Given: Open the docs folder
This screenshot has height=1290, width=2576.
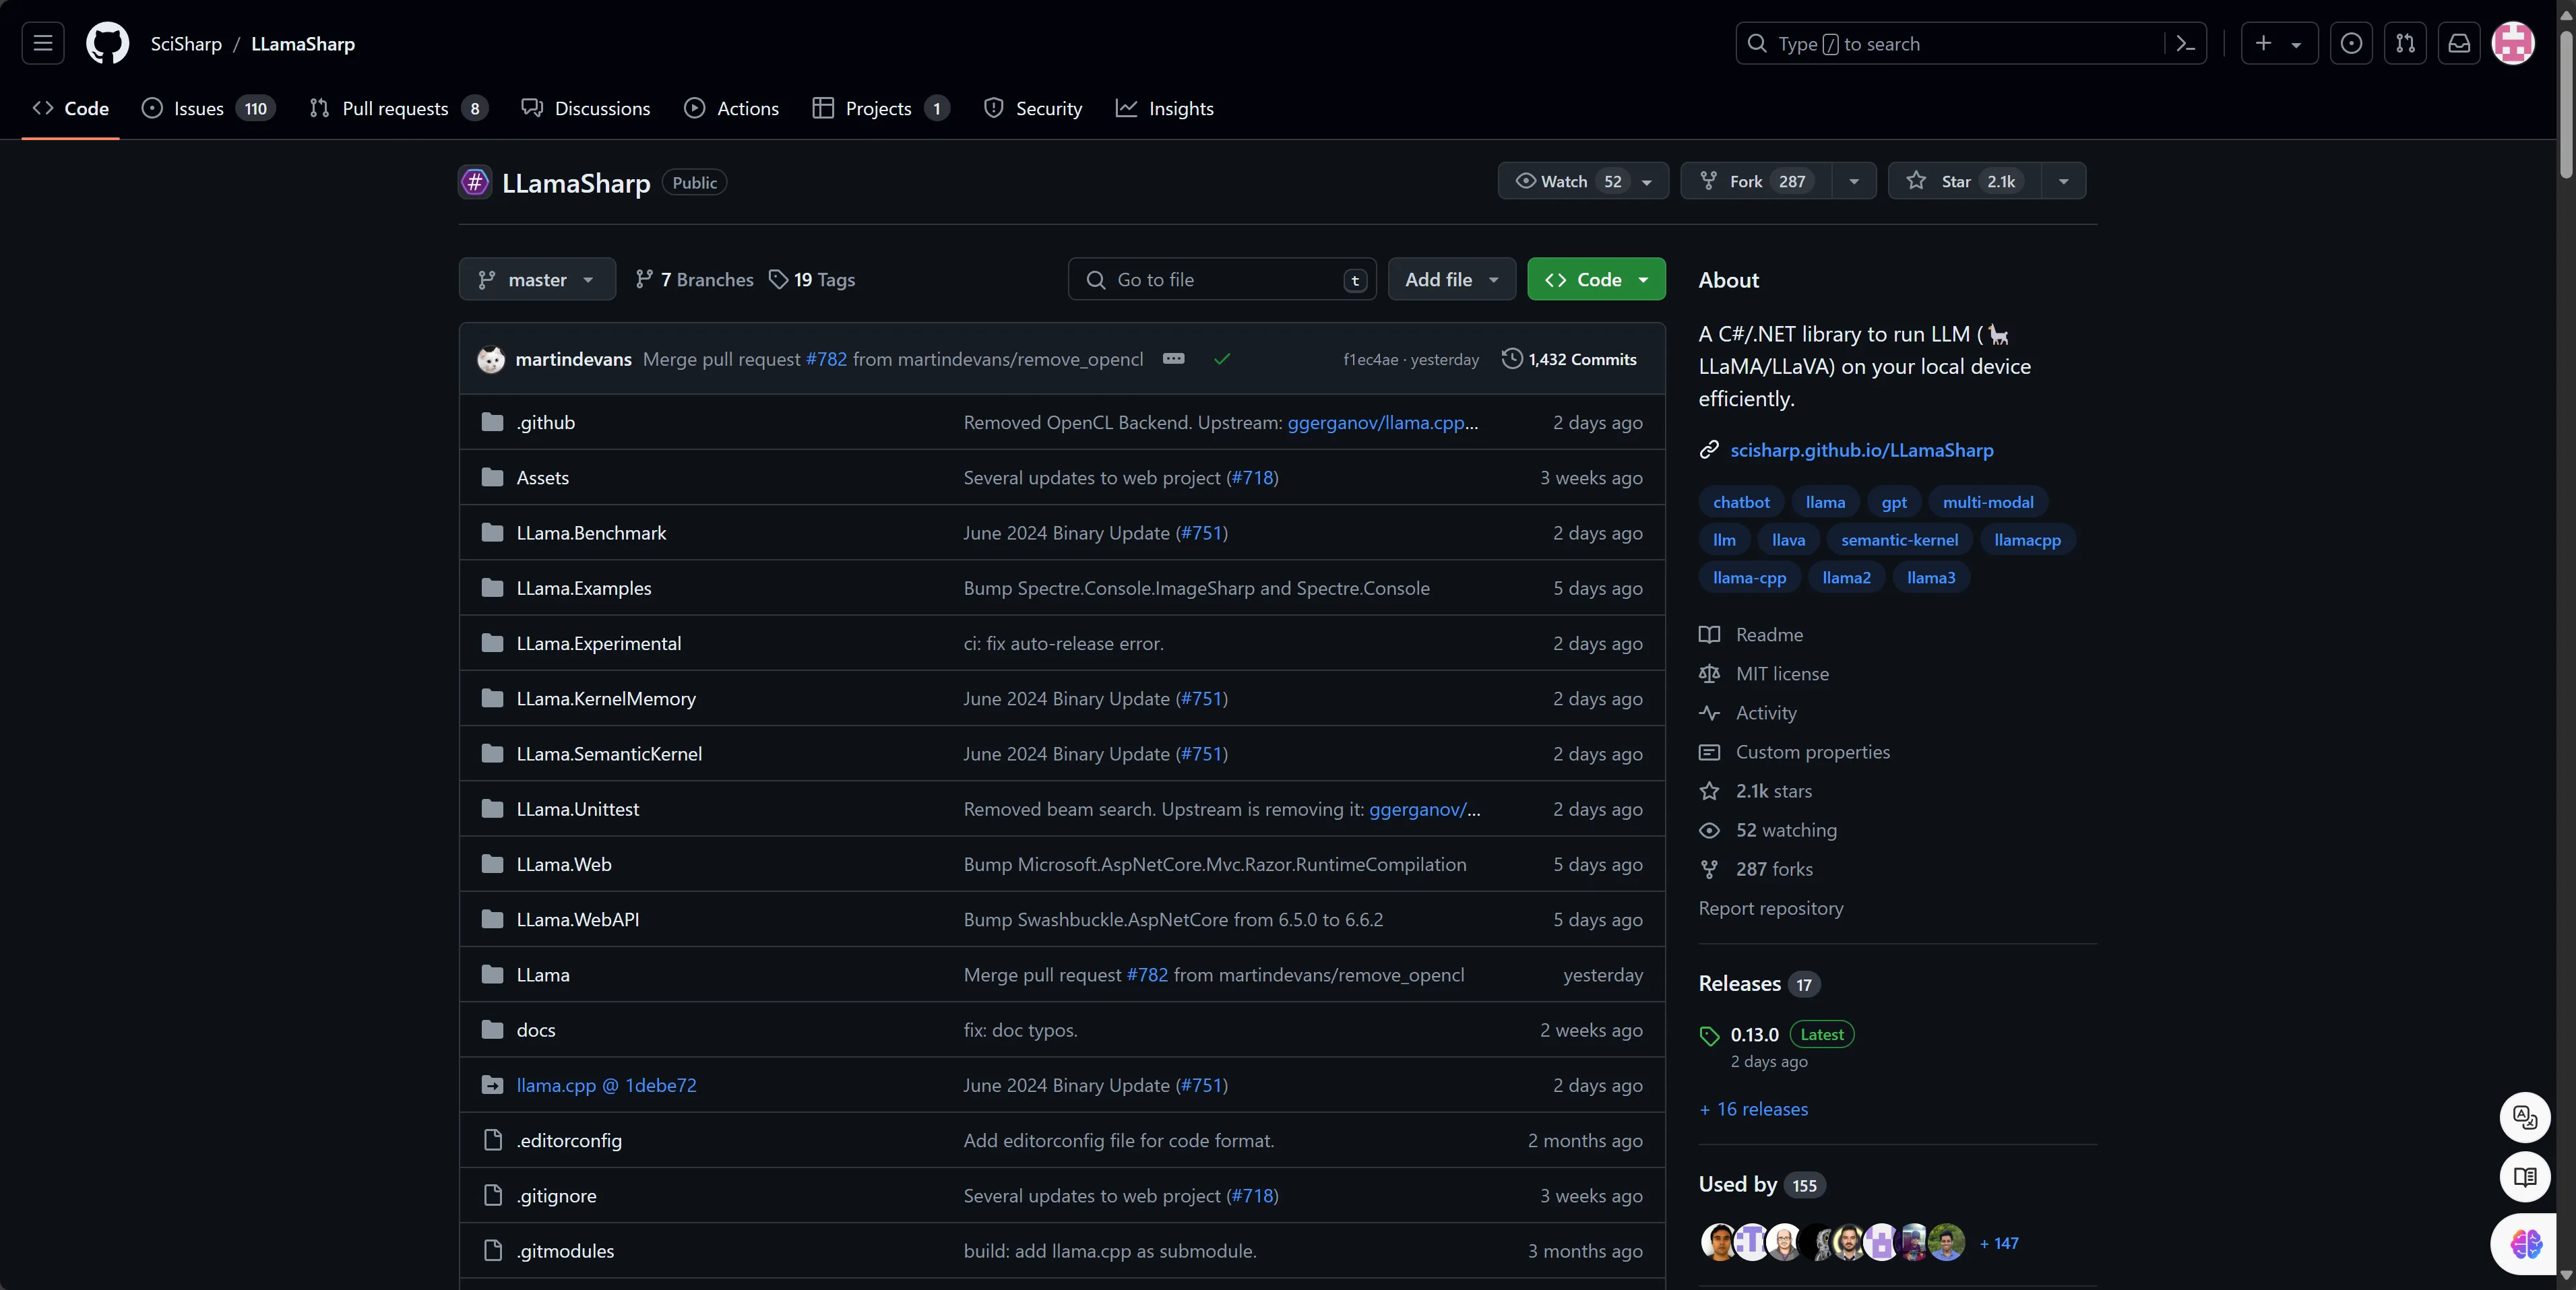Looking at the screenshot, I should 536,1030.
